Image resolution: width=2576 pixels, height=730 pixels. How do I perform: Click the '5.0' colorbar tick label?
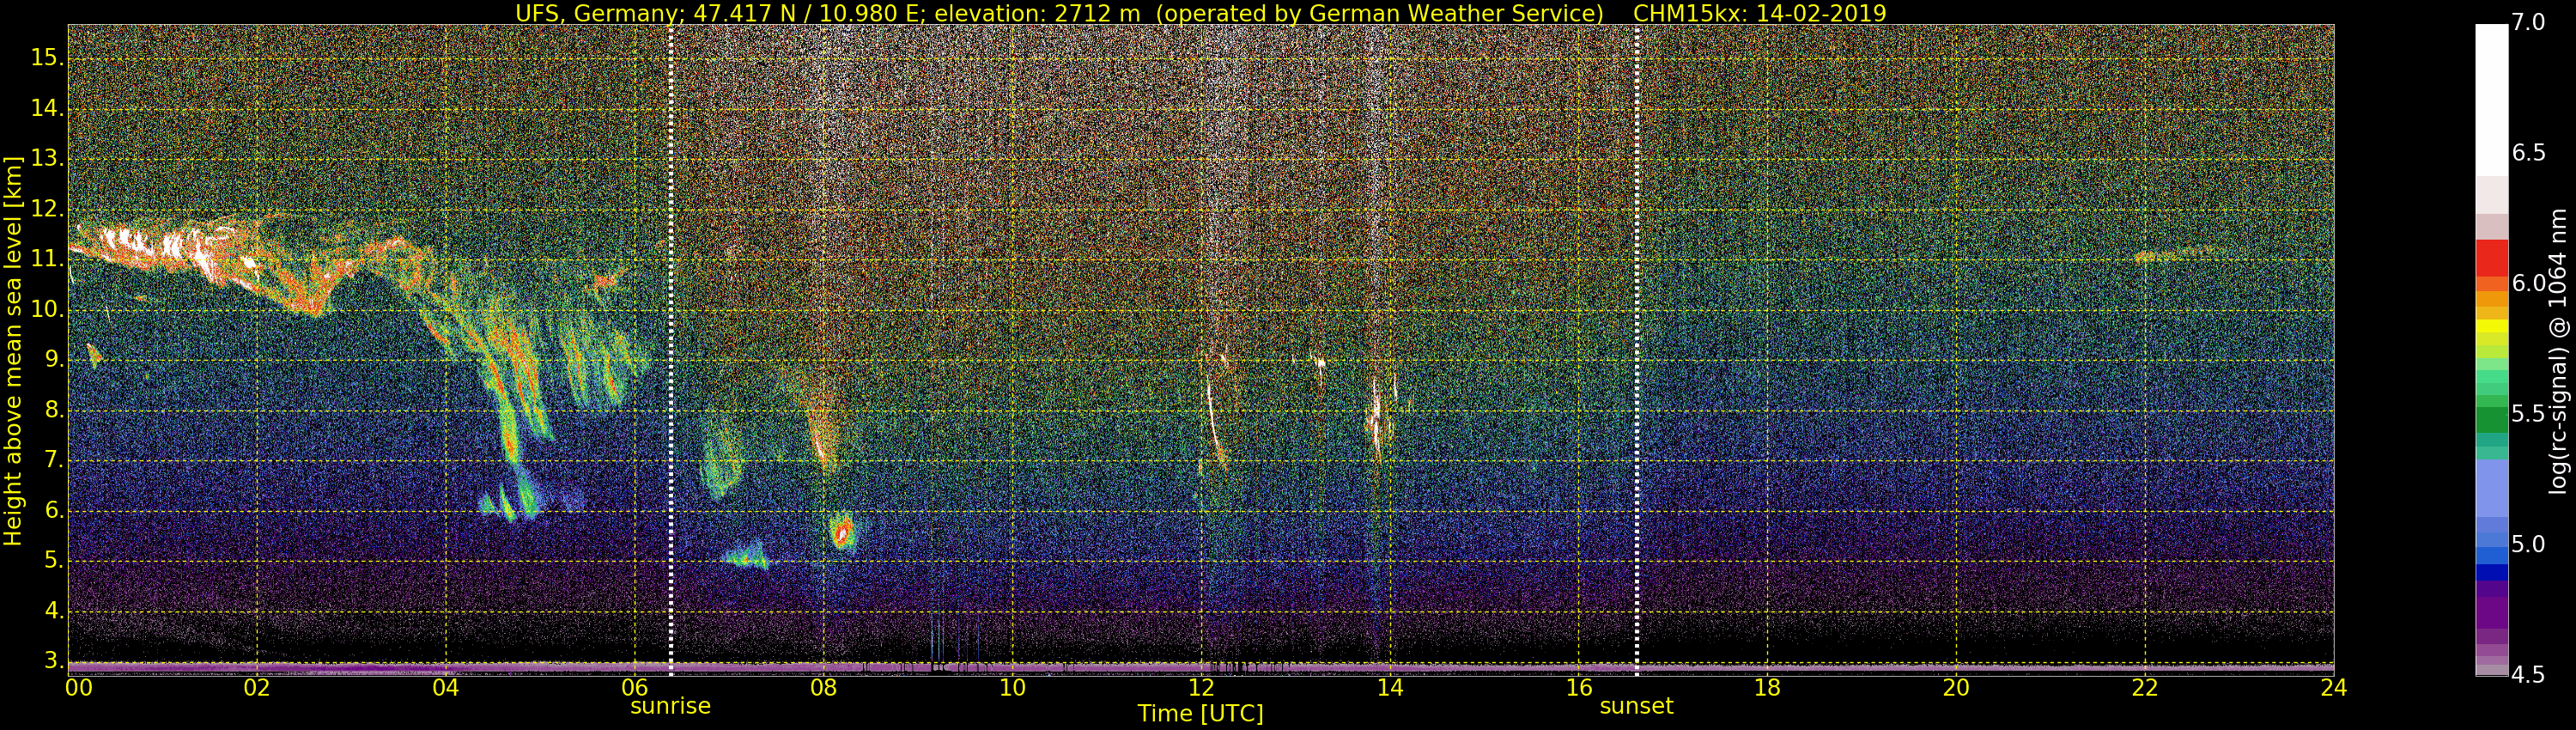[x=2528, y=545]
